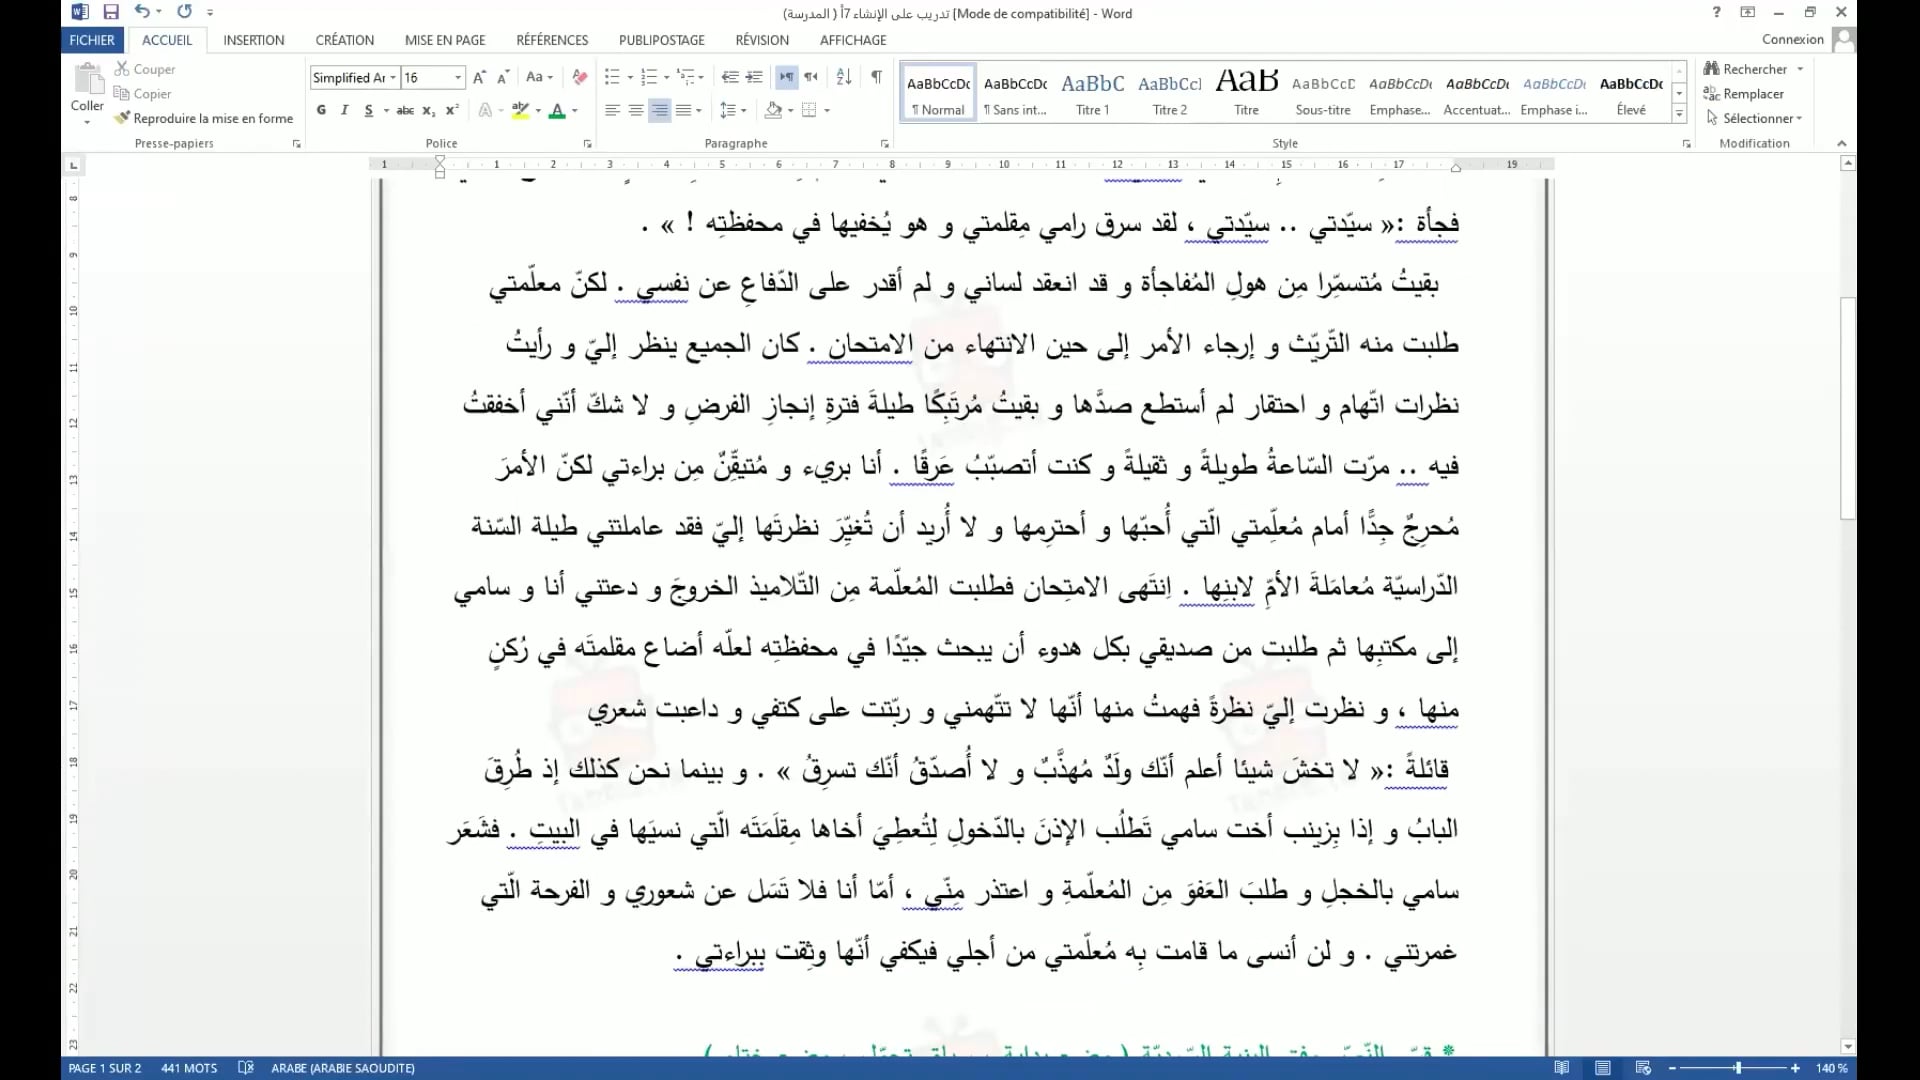
Task: Switch to the MISE EN PAGE tab
Action: [444, 40]
